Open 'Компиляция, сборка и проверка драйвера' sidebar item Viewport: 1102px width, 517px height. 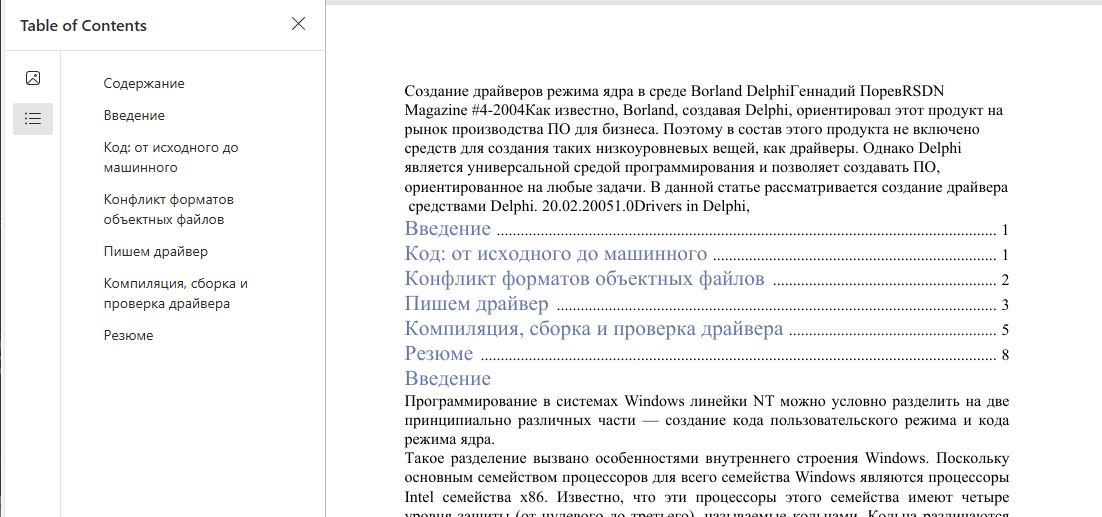[x=175, y=293]
